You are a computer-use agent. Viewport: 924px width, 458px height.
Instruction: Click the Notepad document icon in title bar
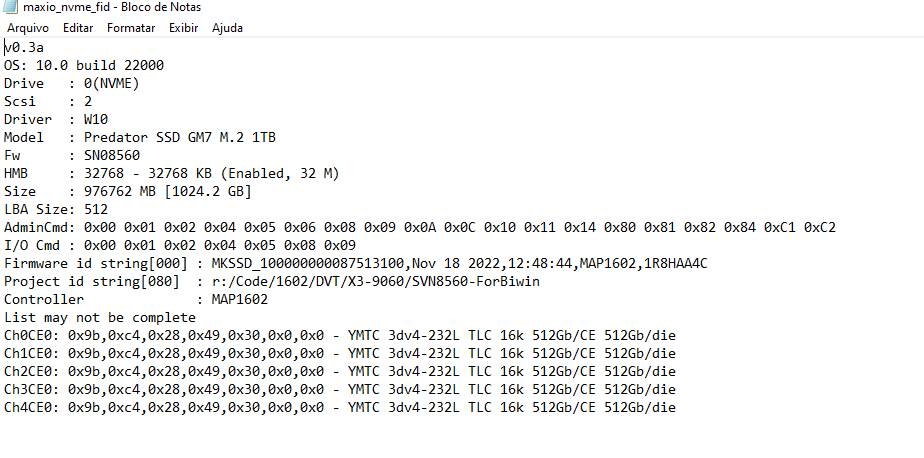click(10, 7)
